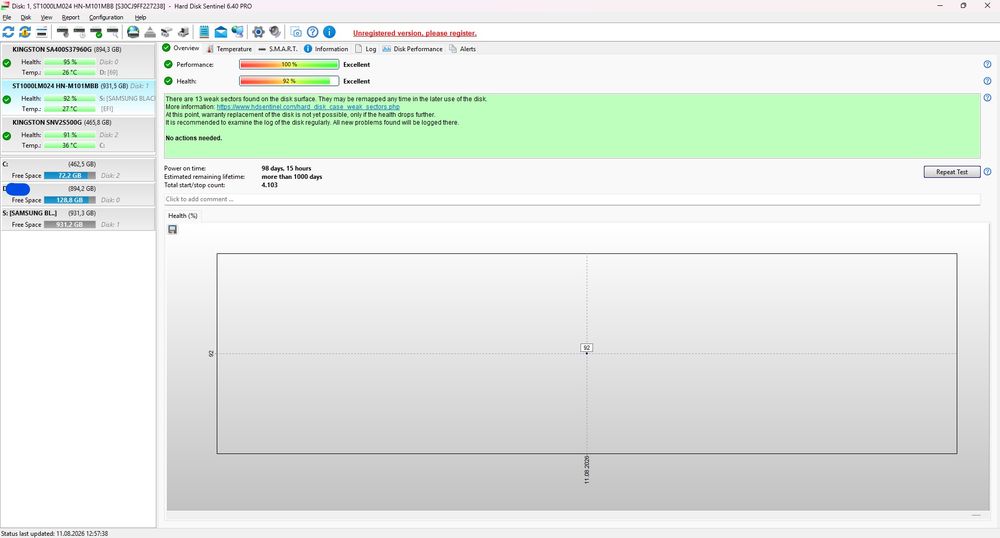Switch to the Overview tab

coord(180,48)
